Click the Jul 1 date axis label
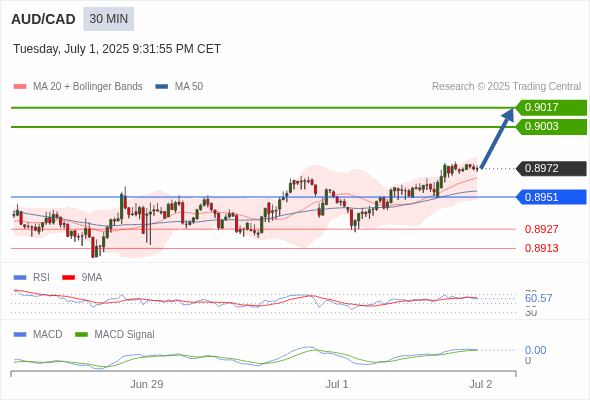The width and height of the screenshot is (590, 400). [337, 384]
